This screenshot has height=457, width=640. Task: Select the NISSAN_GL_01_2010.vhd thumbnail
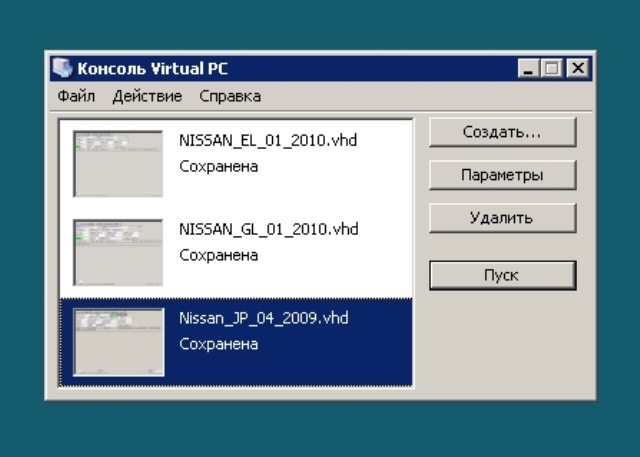(118, 252)
